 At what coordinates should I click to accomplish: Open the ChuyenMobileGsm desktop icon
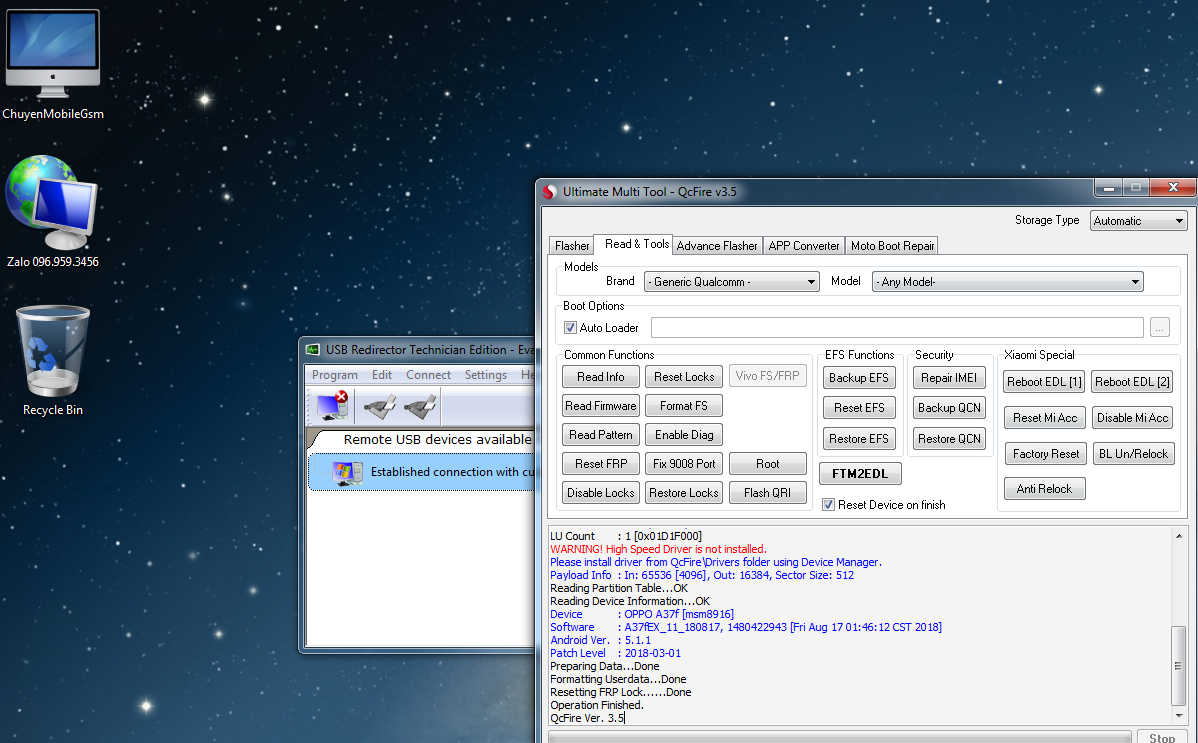click(x=53, y=64)
